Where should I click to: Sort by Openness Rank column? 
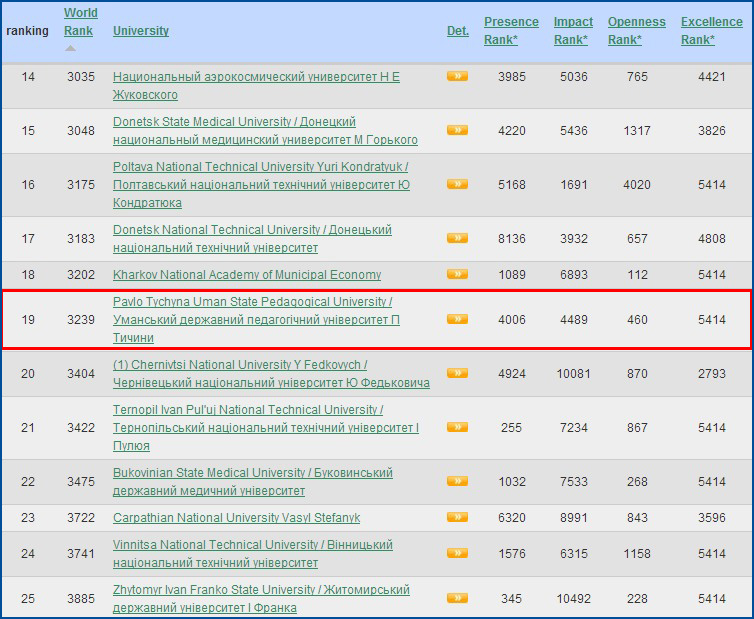(x=637, y=31)
